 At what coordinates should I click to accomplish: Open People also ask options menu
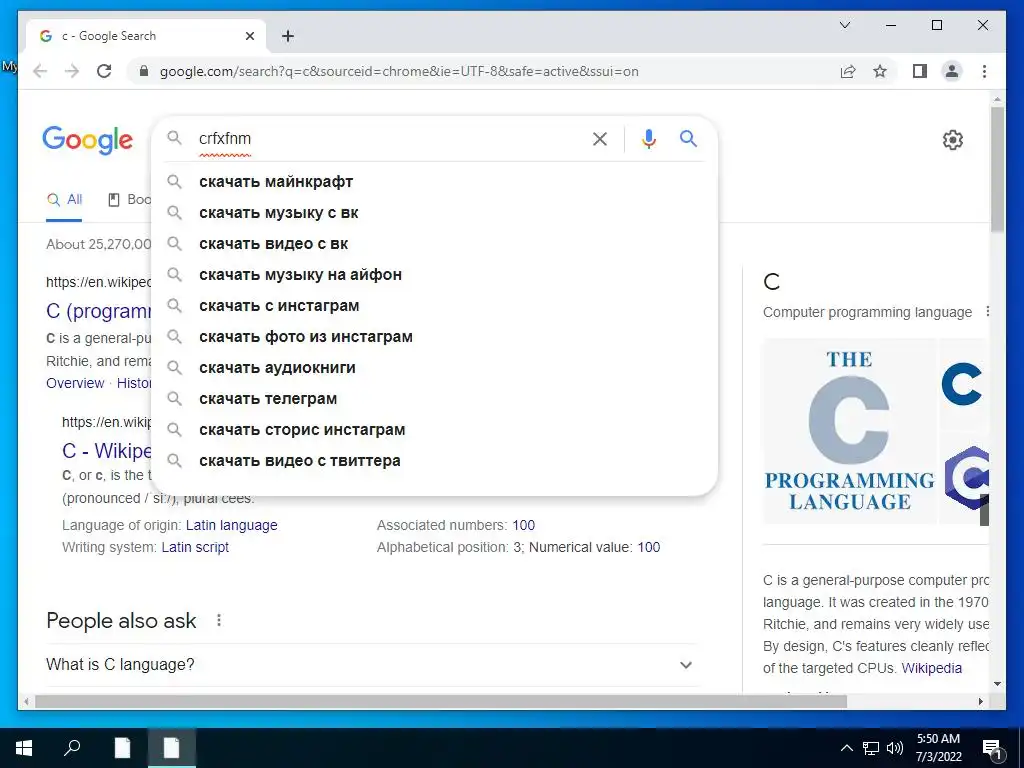tap(219, 620)
